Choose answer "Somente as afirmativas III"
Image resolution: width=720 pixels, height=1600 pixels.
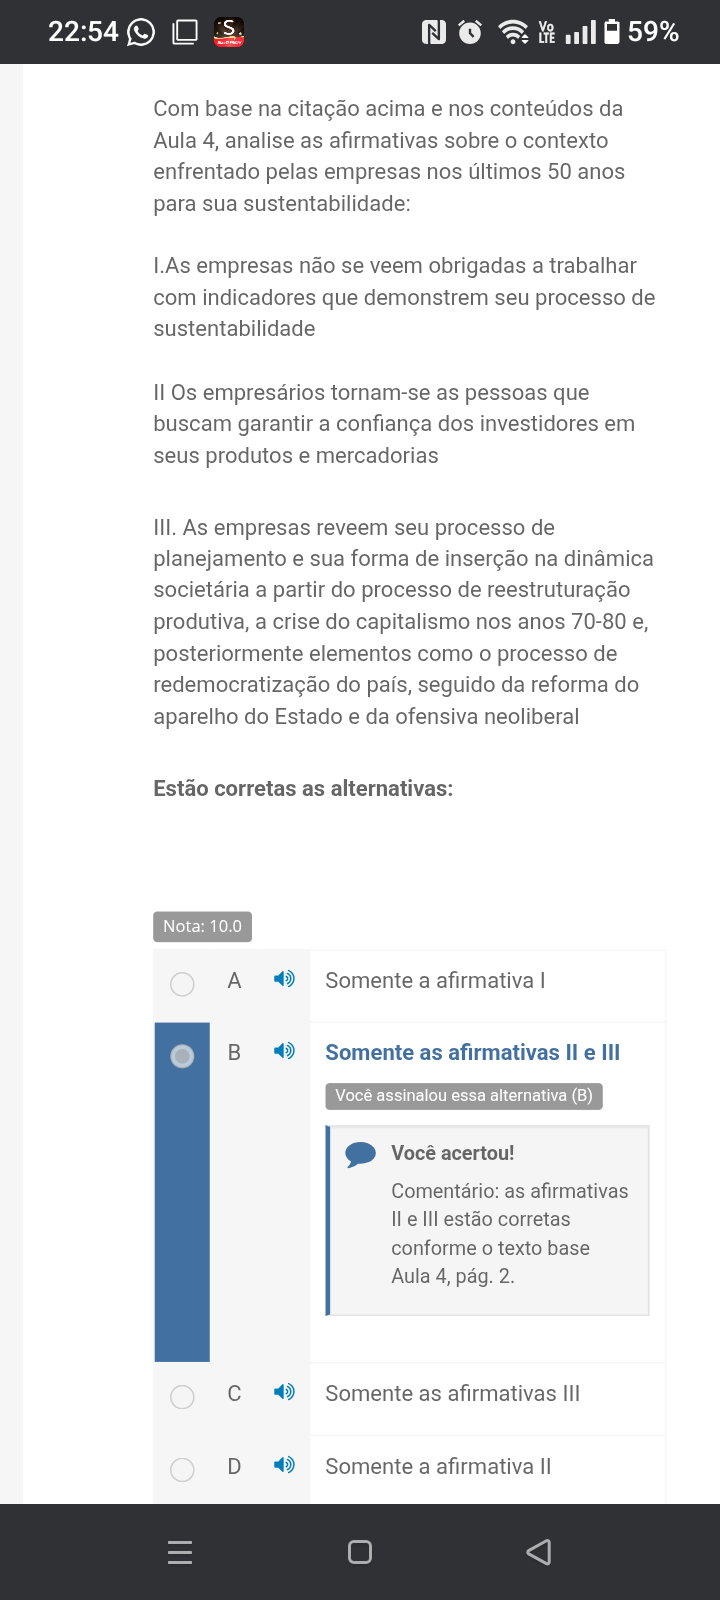coord(452,1394)
